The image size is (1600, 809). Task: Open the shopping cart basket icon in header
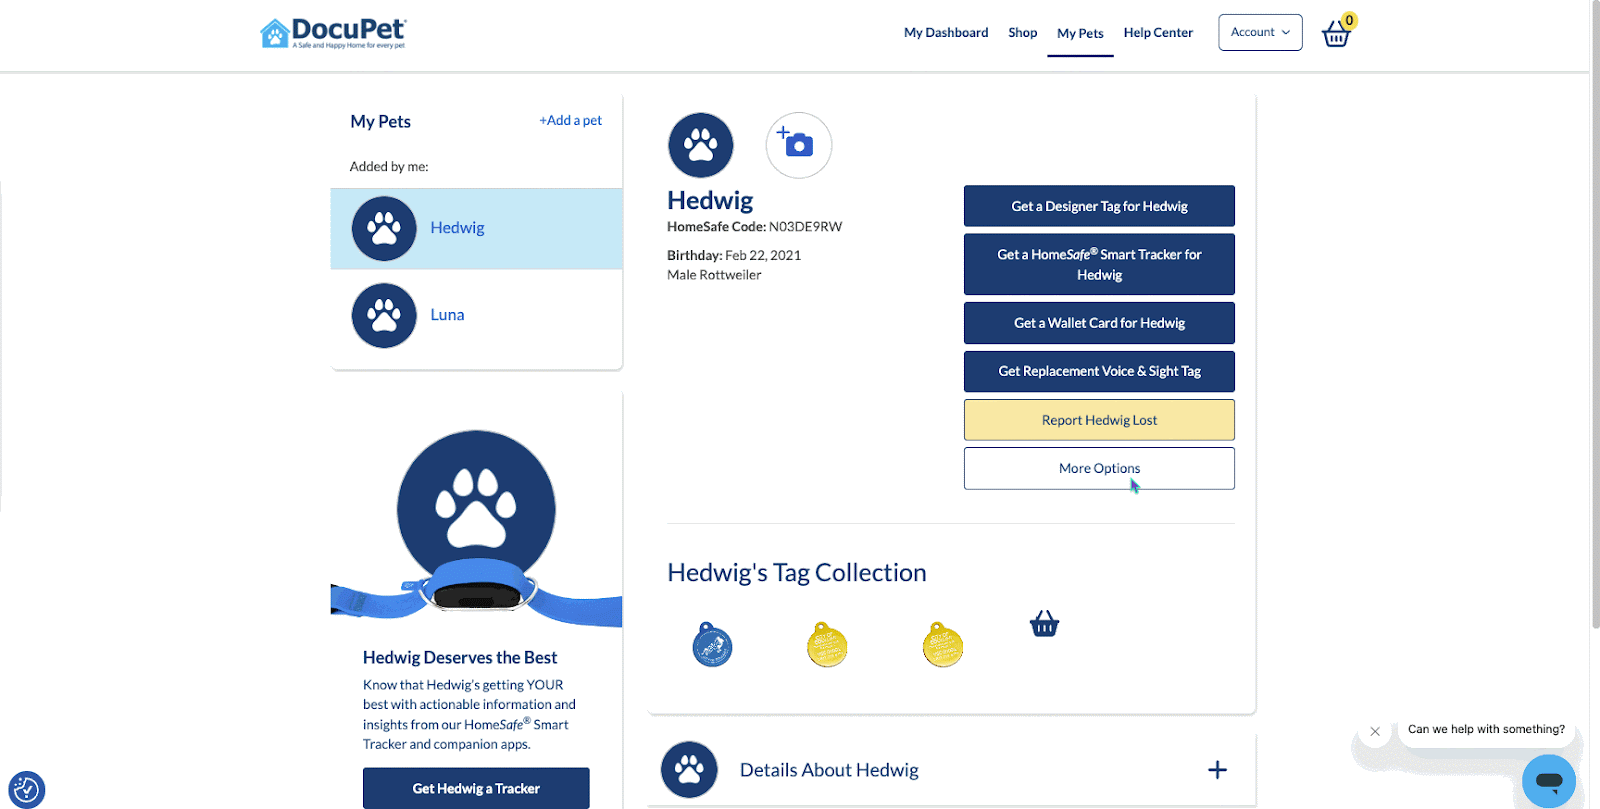click(x=1337, y=32)
